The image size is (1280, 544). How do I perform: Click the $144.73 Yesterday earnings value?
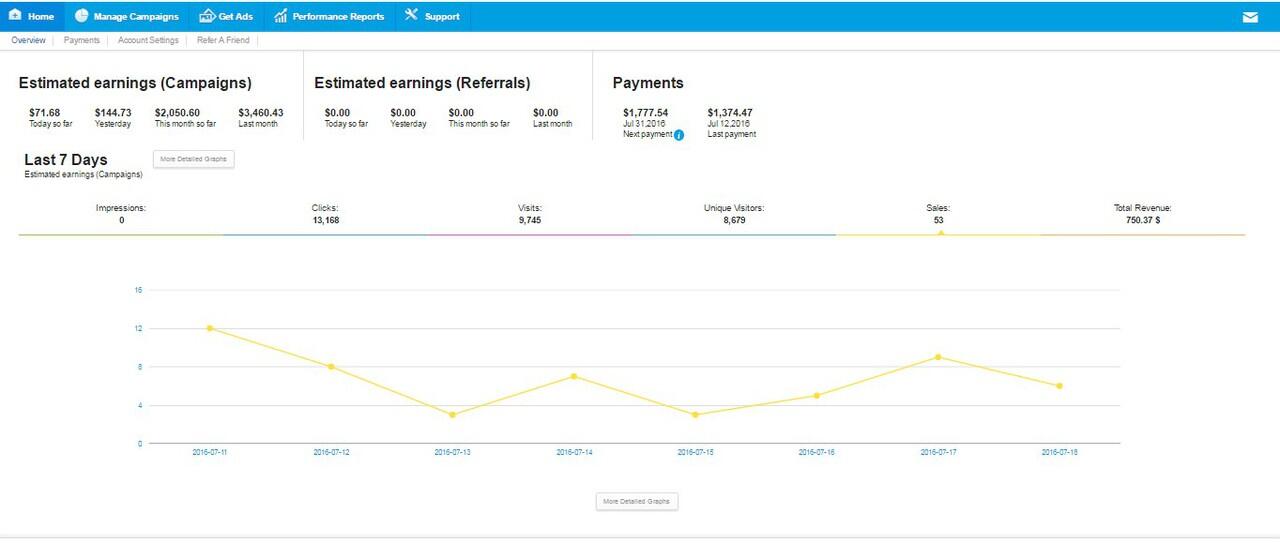click(x=113, y=113)
